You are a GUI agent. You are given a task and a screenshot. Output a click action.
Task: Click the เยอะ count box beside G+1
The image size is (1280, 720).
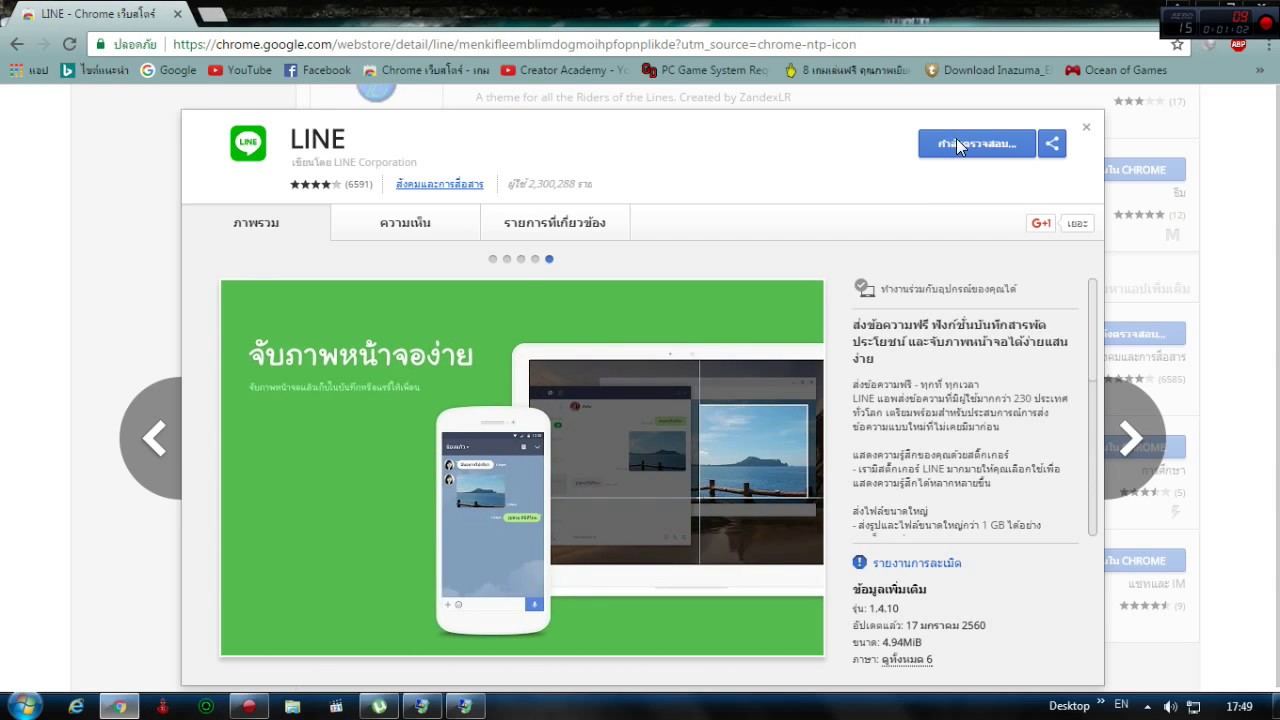point(1077,223)
